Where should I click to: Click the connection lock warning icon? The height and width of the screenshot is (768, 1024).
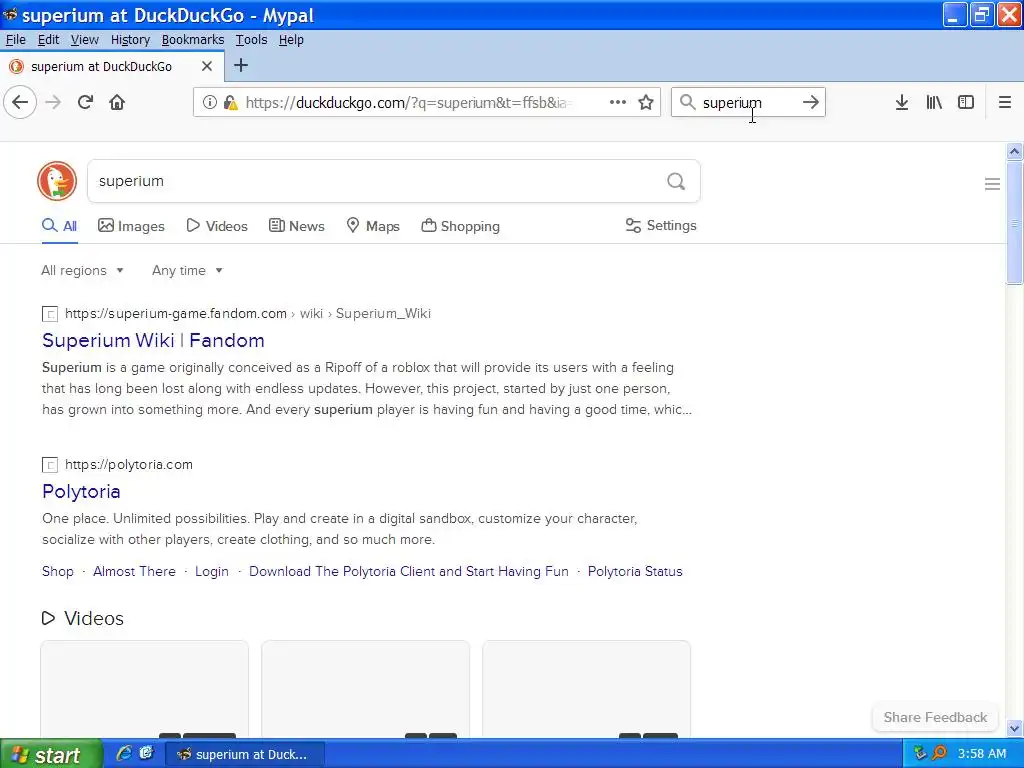230,103
